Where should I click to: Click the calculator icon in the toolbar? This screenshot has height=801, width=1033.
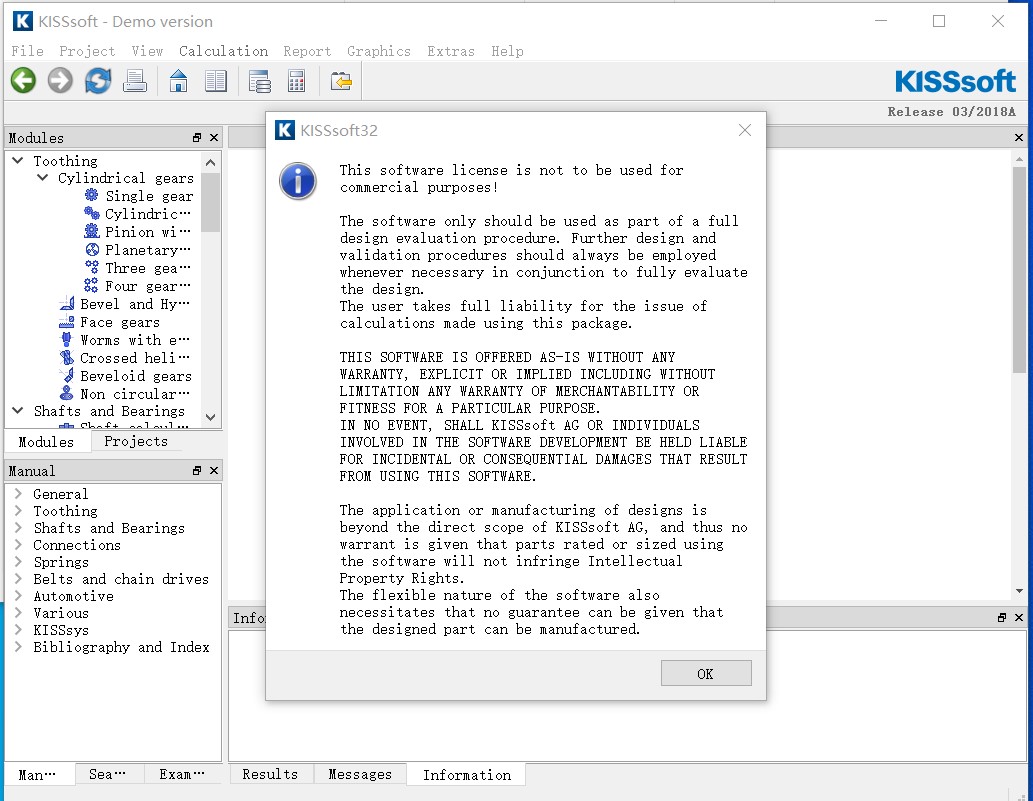tap(296, 81)
